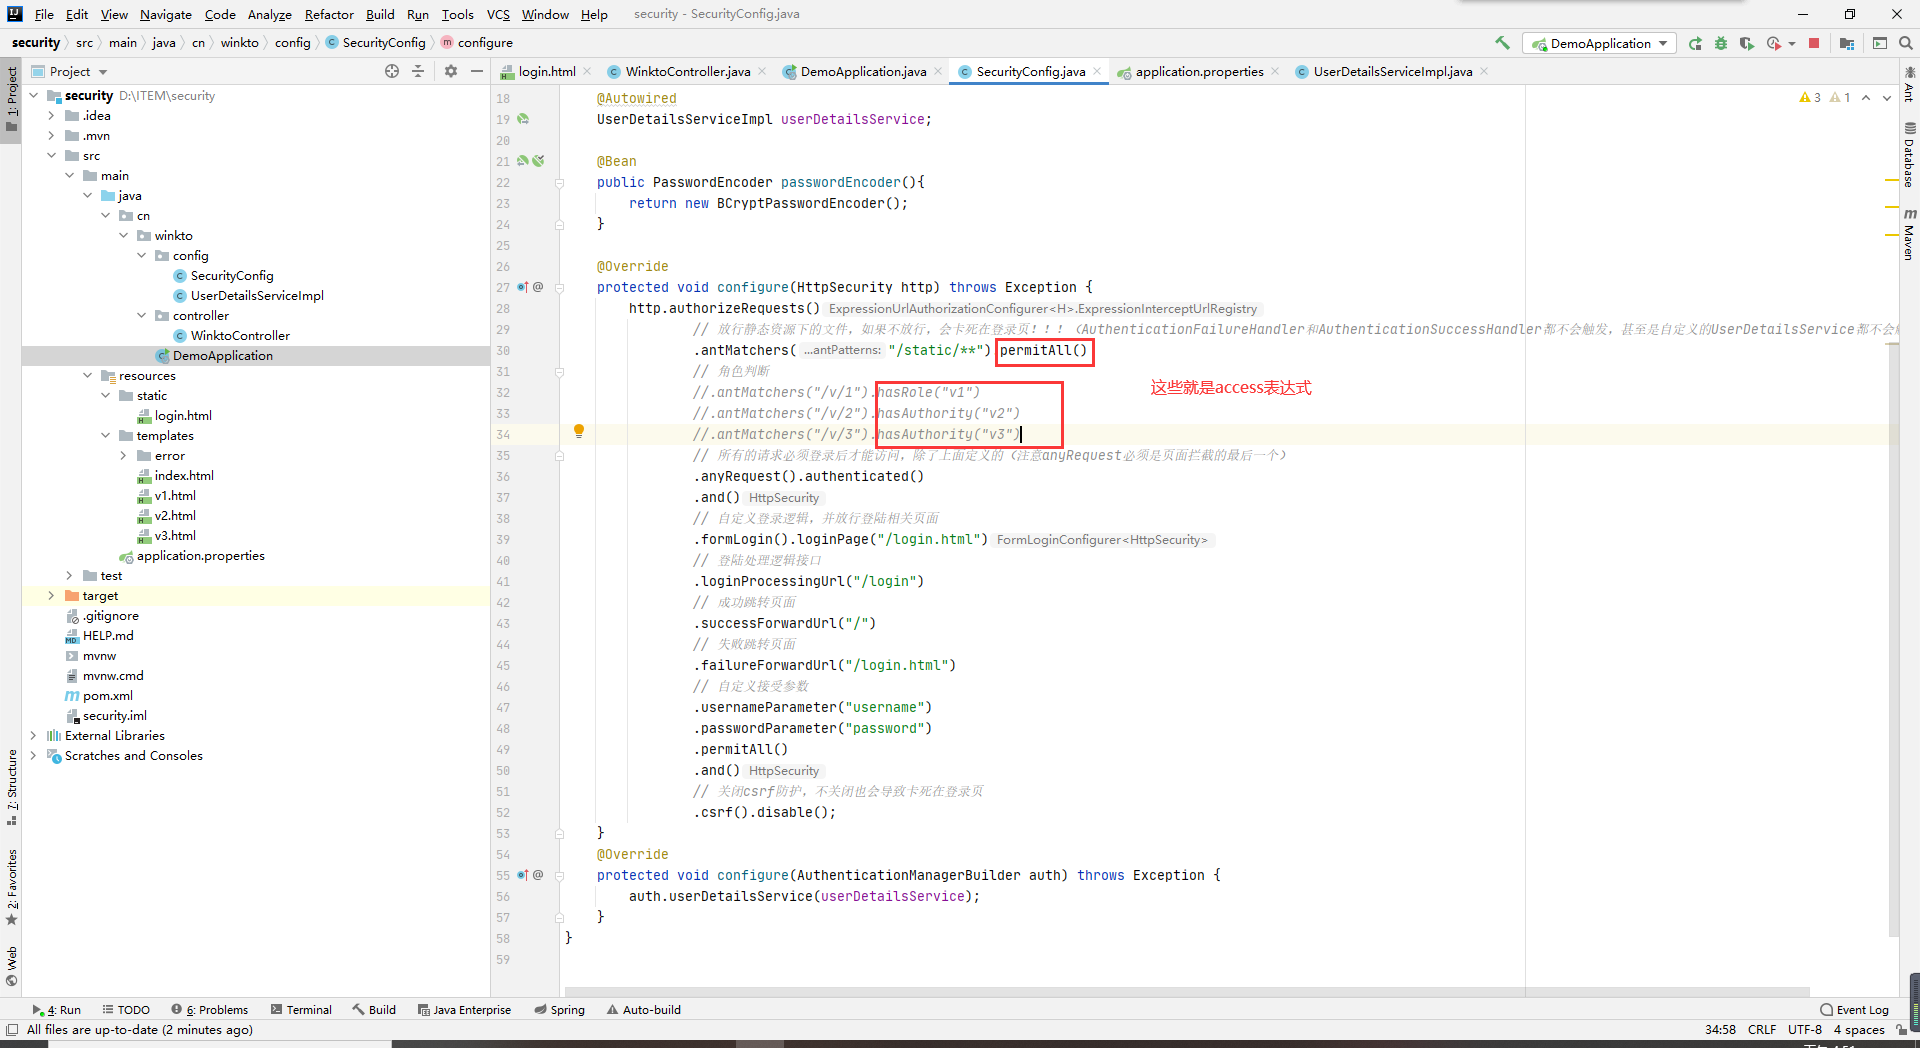
Task: Open Project Structure icon in toolbar
Action: (1847, 43)
